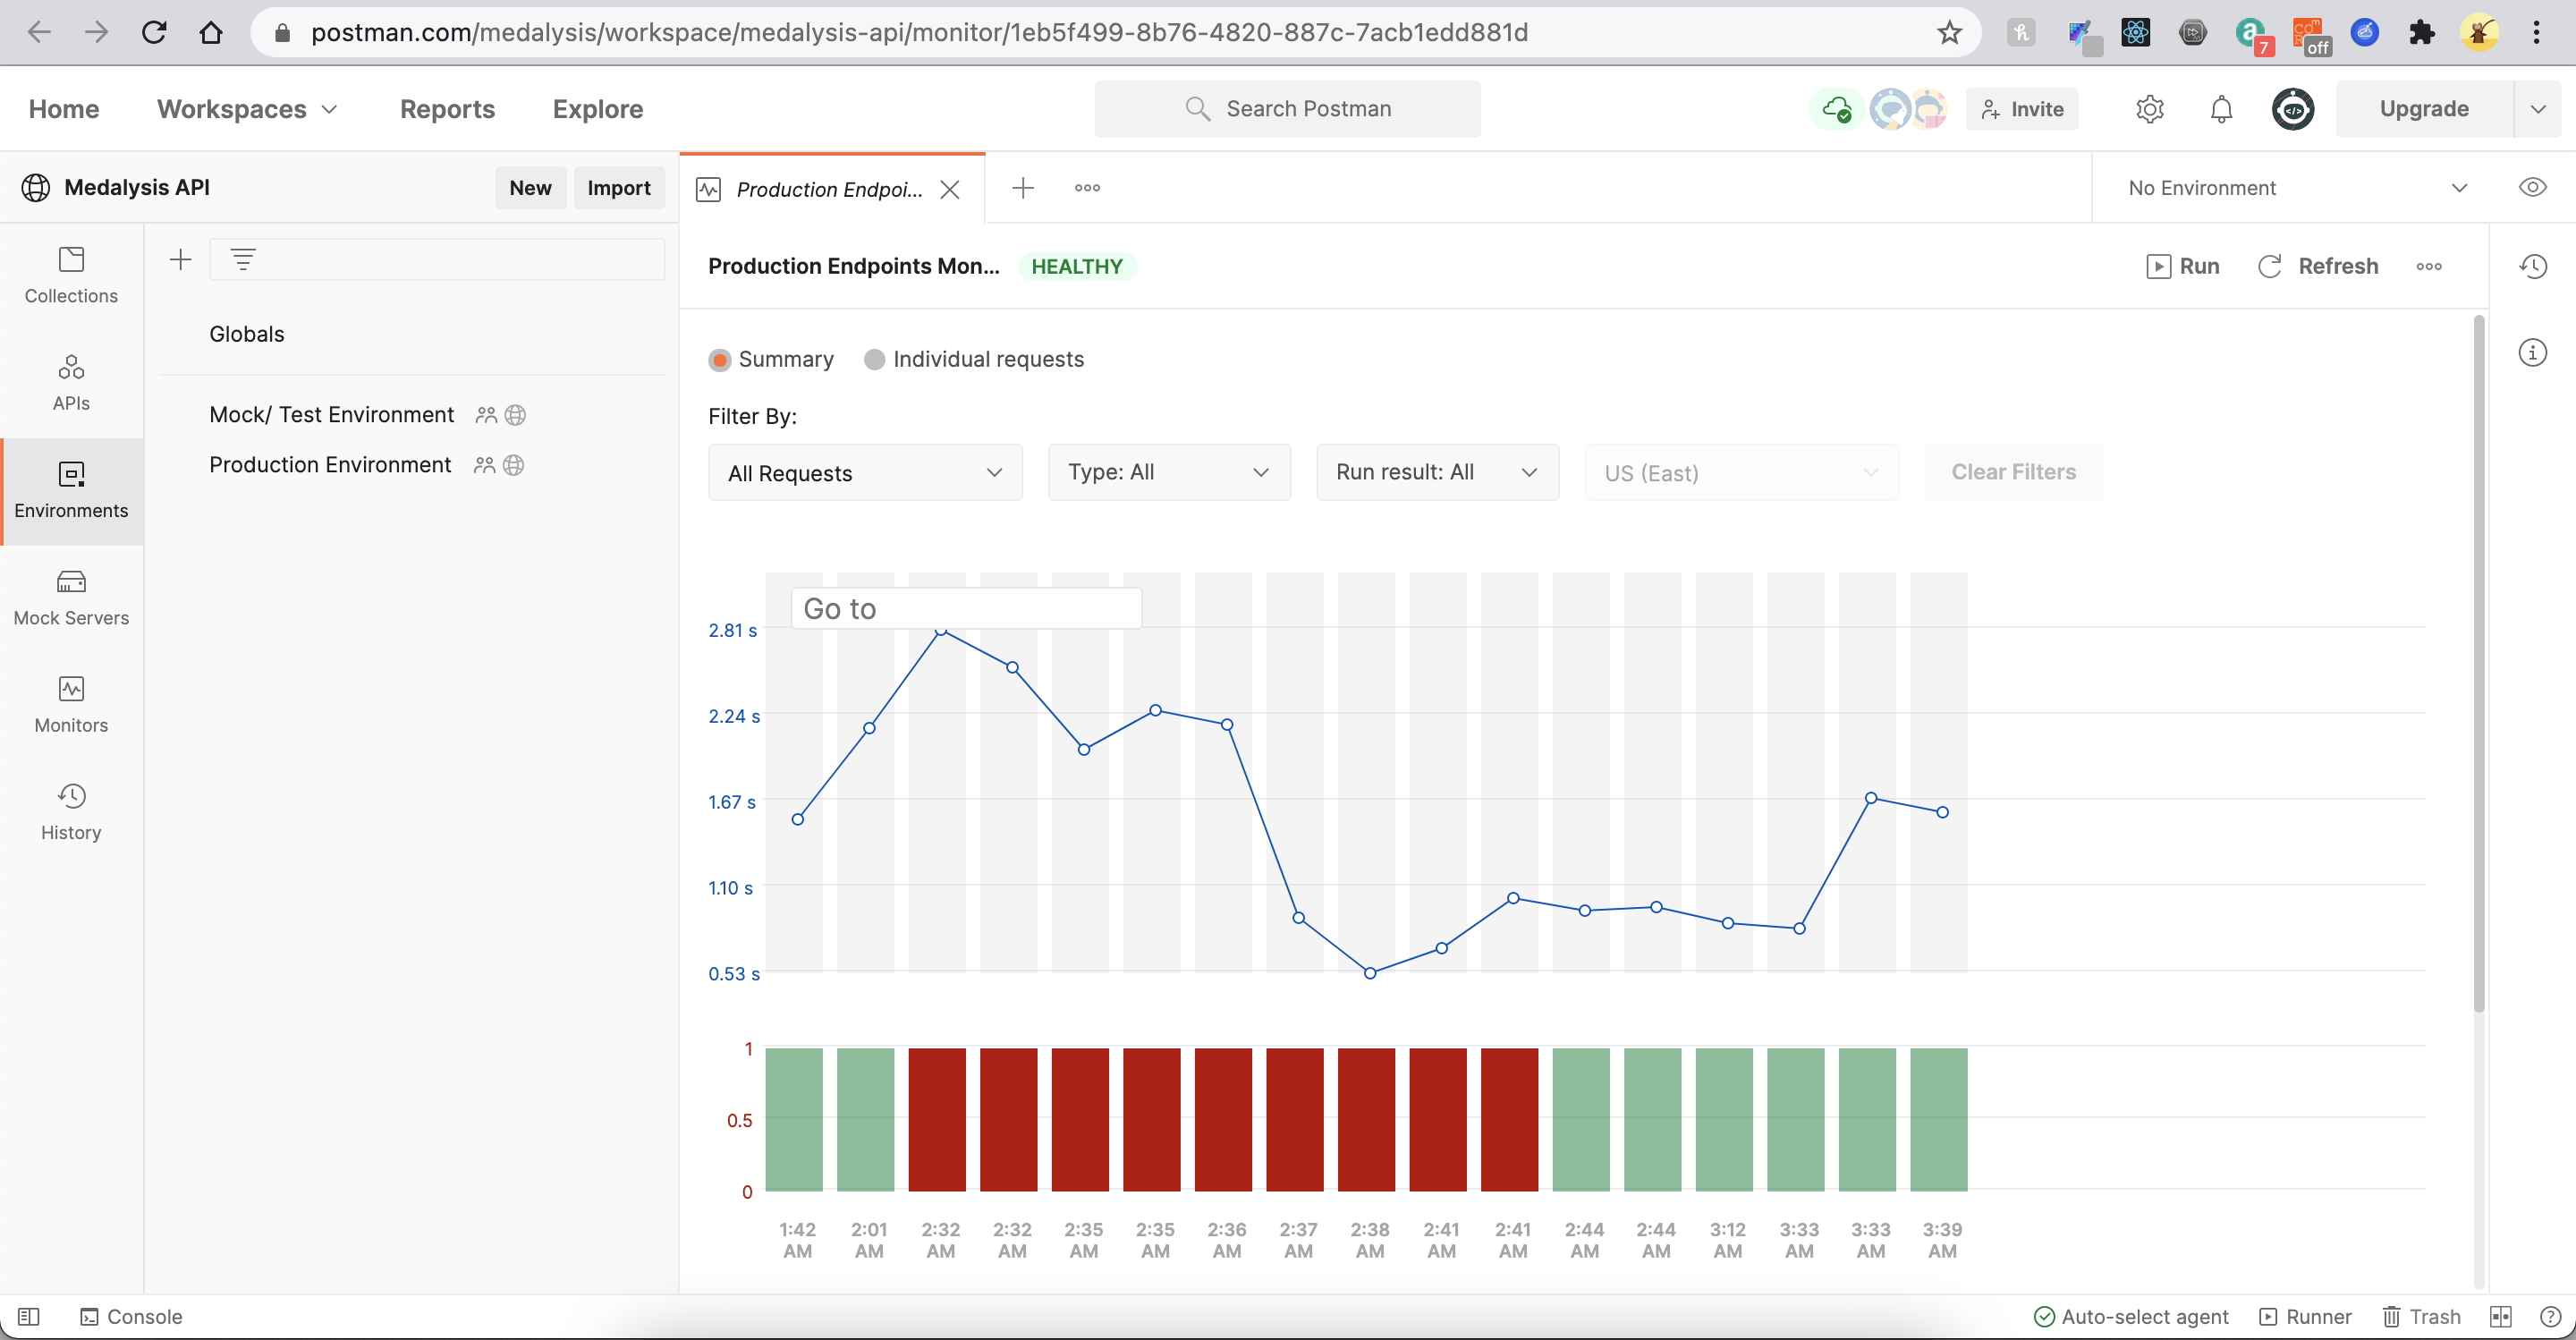
Task: Open the settings gear icon
Action: click(x=2149, y=109)
